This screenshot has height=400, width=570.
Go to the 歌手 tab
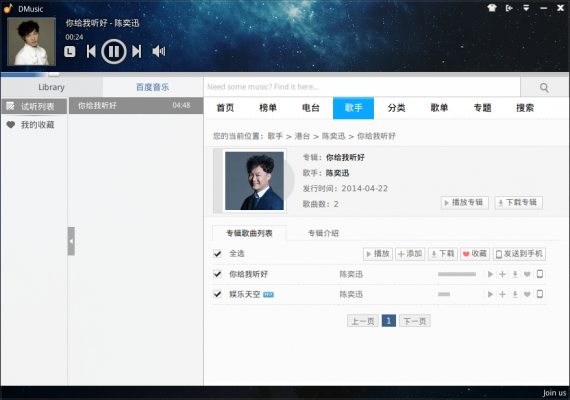click(353, 108)
